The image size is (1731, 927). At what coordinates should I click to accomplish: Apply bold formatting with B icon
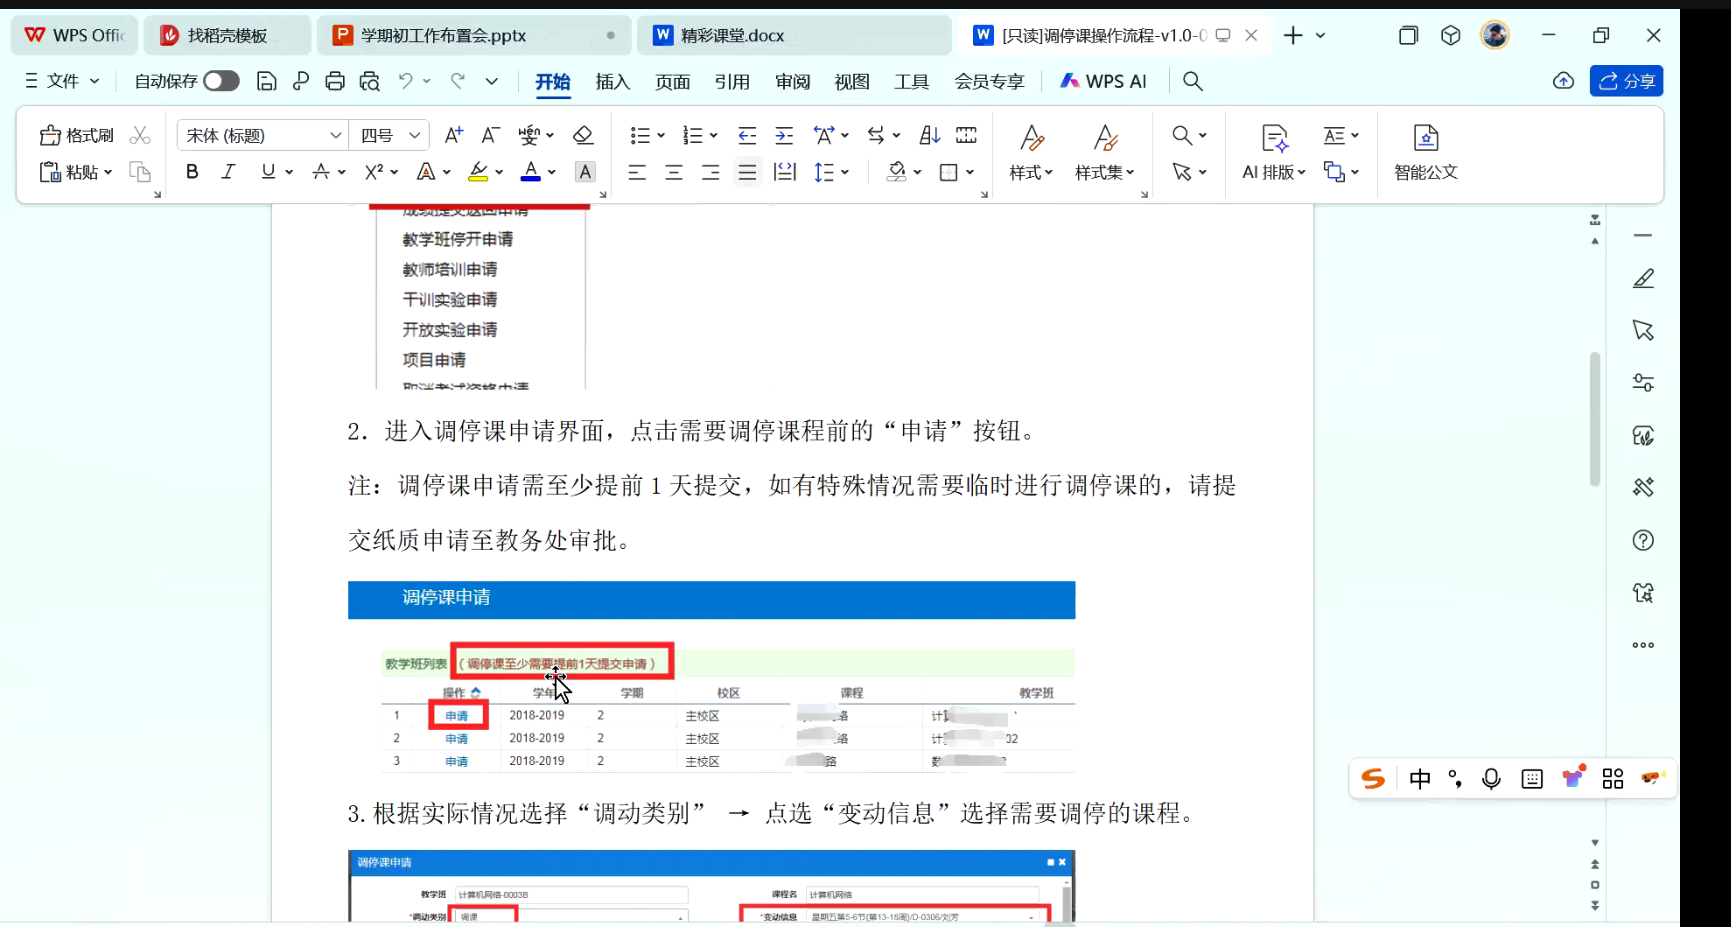click(x=192, y=172)
